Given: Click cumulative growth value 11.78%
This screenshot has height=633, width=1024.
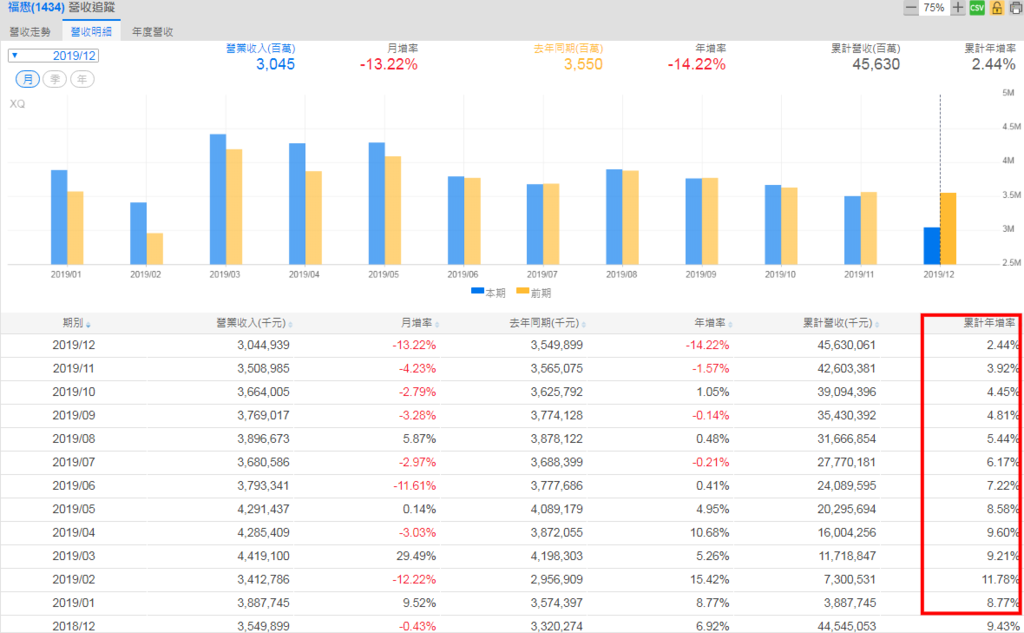Looking at the screenshot, I should [1000, 579].
